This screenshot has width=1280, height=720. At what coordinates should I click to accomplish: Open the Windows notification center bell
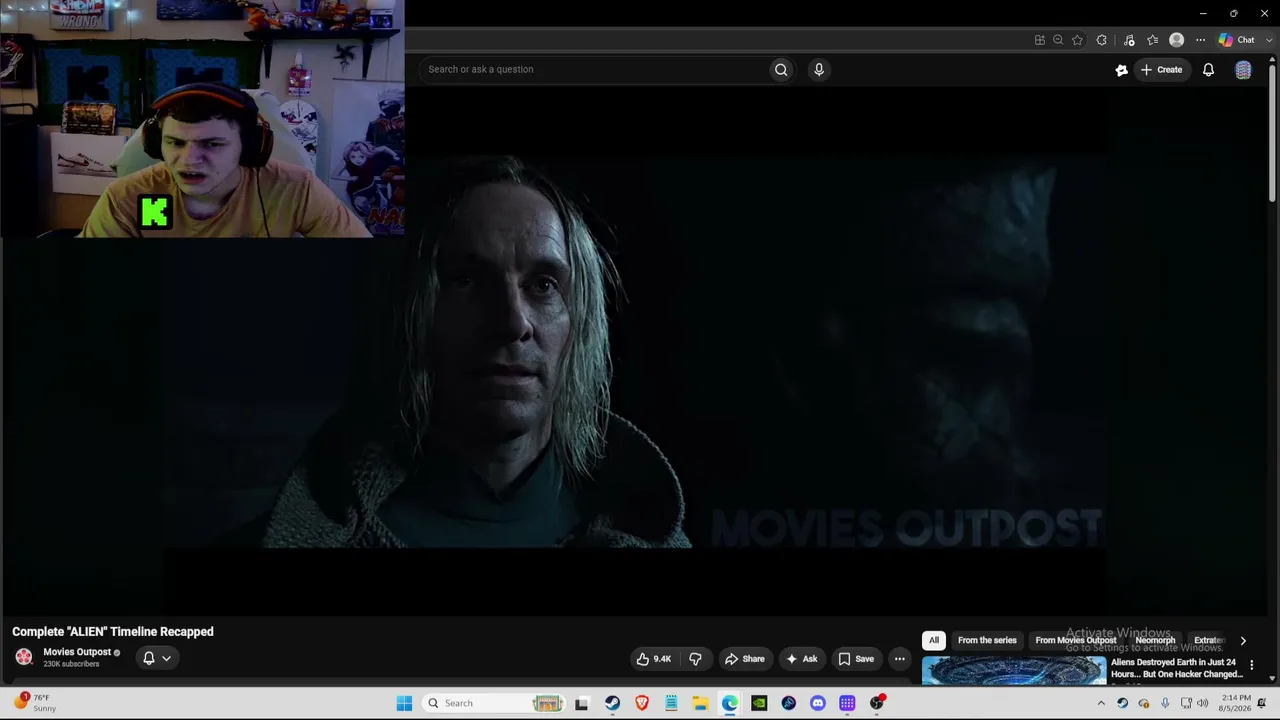tap(1262, 703)
